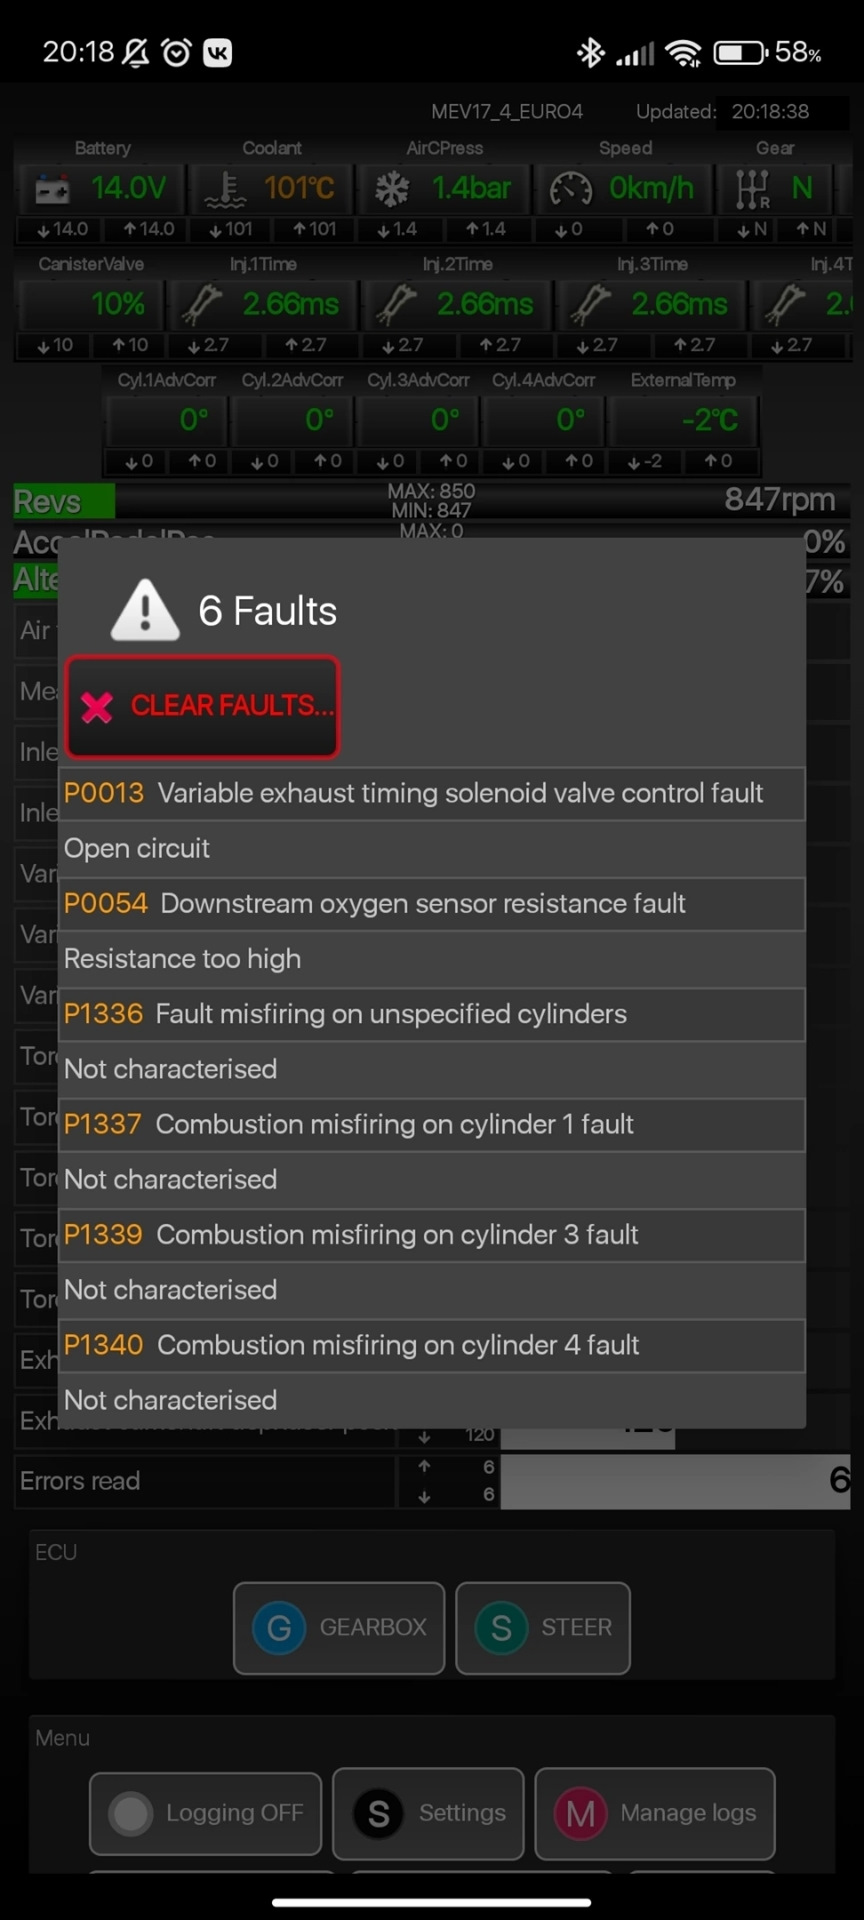Image resolution: width=864 pixels, height=1920 pixels.
Task: Select fault P1340 cylinder 4 misfiring
Action: pyautogui.click(x=432, y=1345)
